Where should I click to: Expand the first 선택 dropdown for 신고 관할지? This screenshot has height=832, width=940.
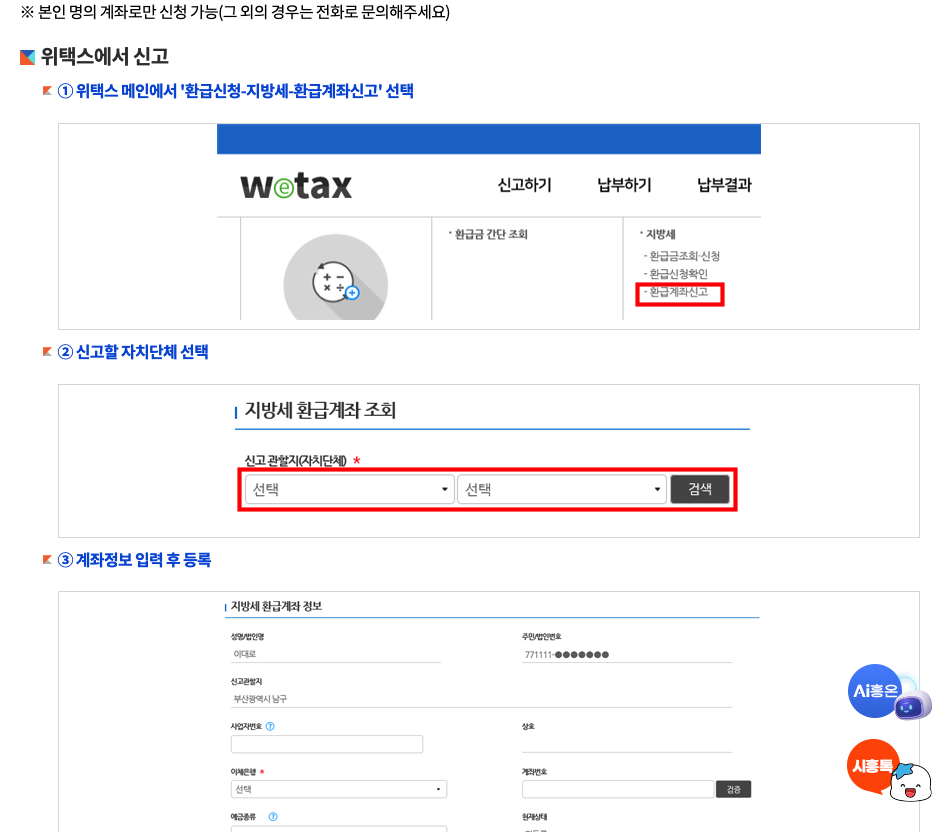pyautogui.click(x=349, y=489)
